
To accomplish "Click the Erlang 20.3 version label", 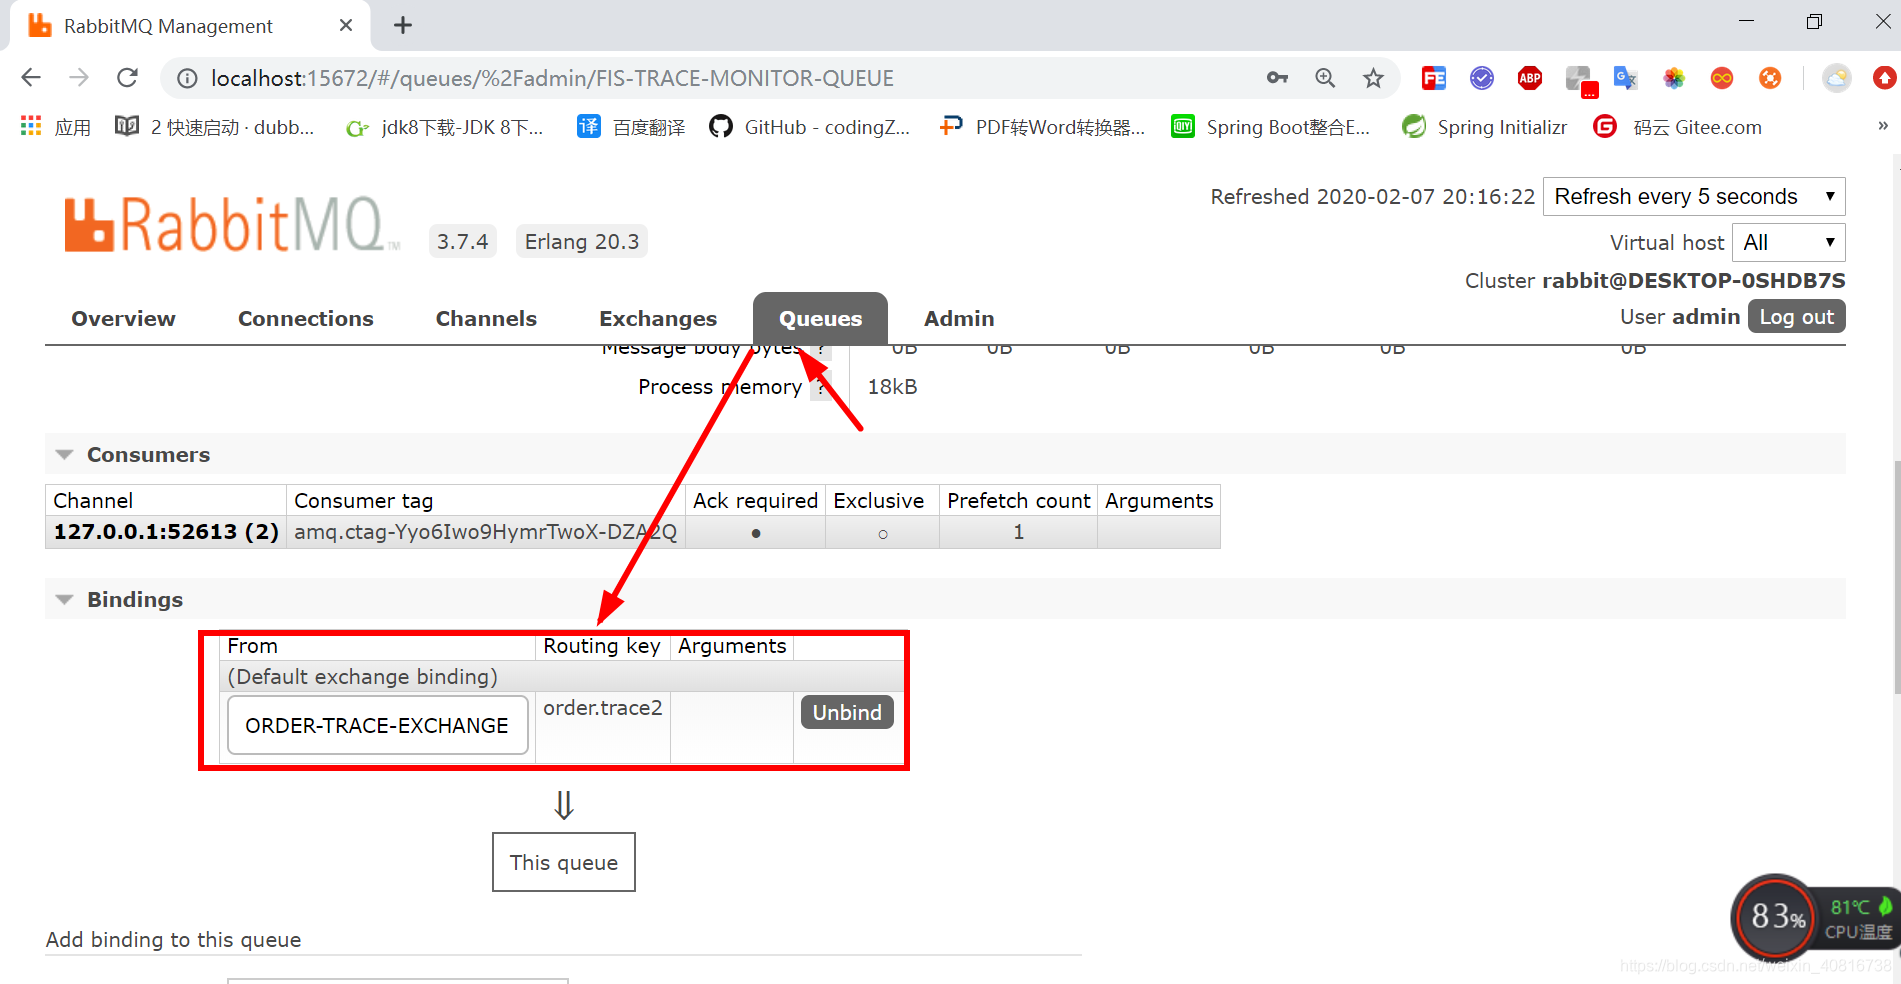I will (582, 241).
